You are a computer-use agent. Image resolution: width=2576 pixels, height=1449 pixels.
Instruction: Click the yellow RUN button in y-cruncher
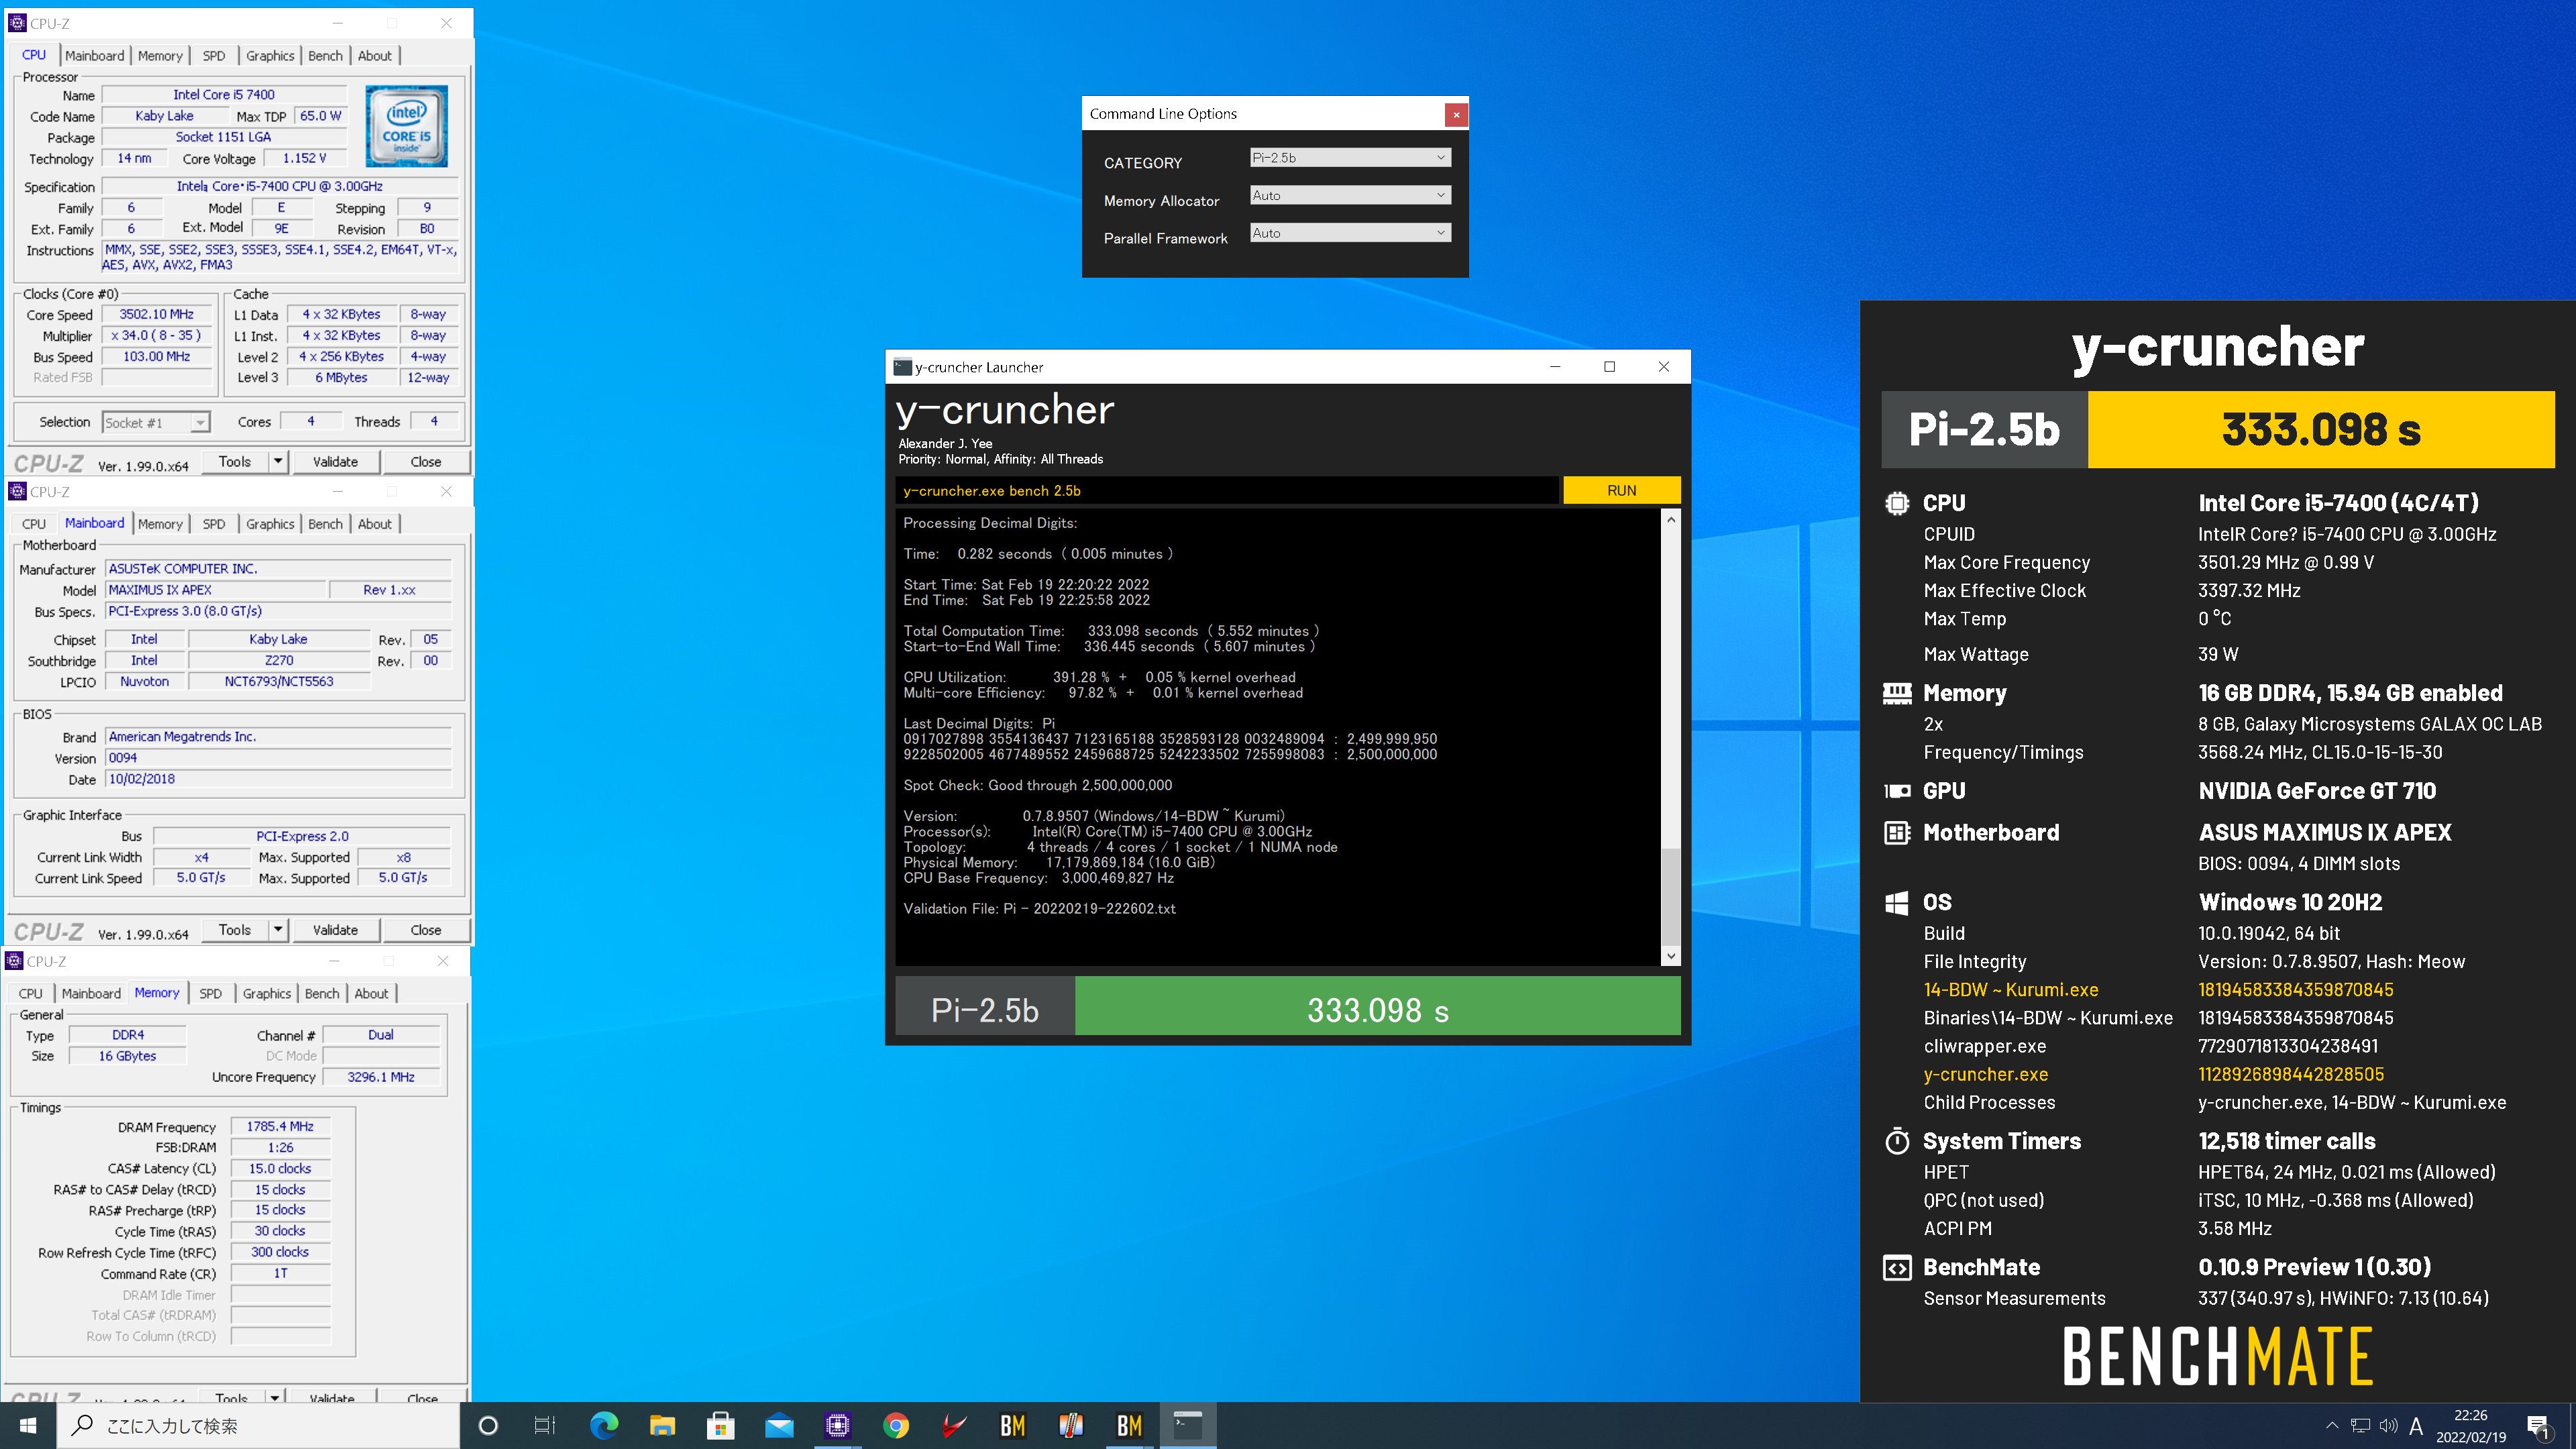[1621, 490]
